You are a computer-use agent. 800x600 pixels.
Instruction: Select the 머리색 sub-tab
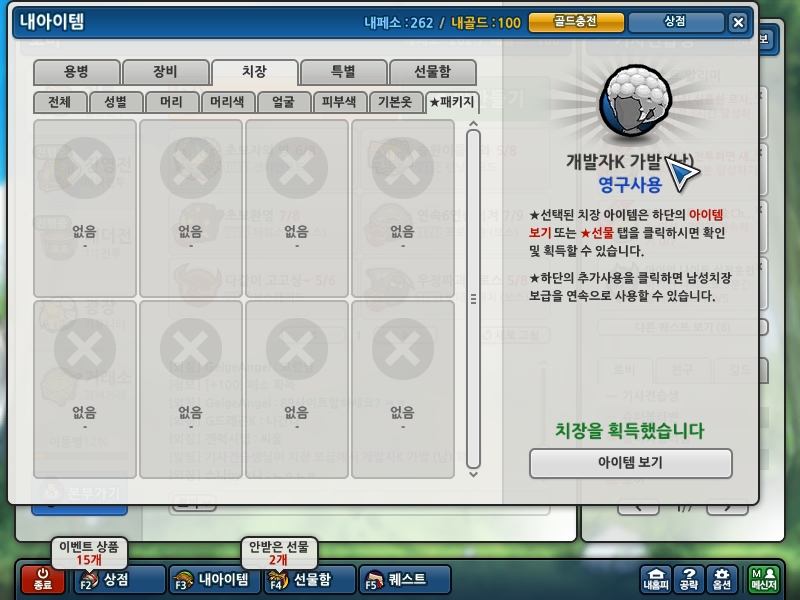tap(228, 102)
